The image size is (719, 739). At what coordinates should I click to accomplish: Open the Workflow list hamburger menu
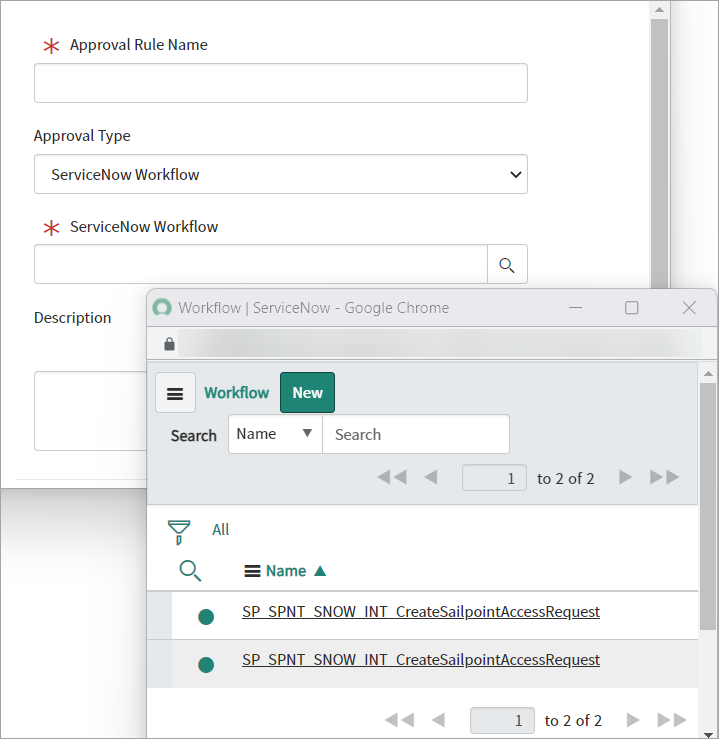click(175, 393)
